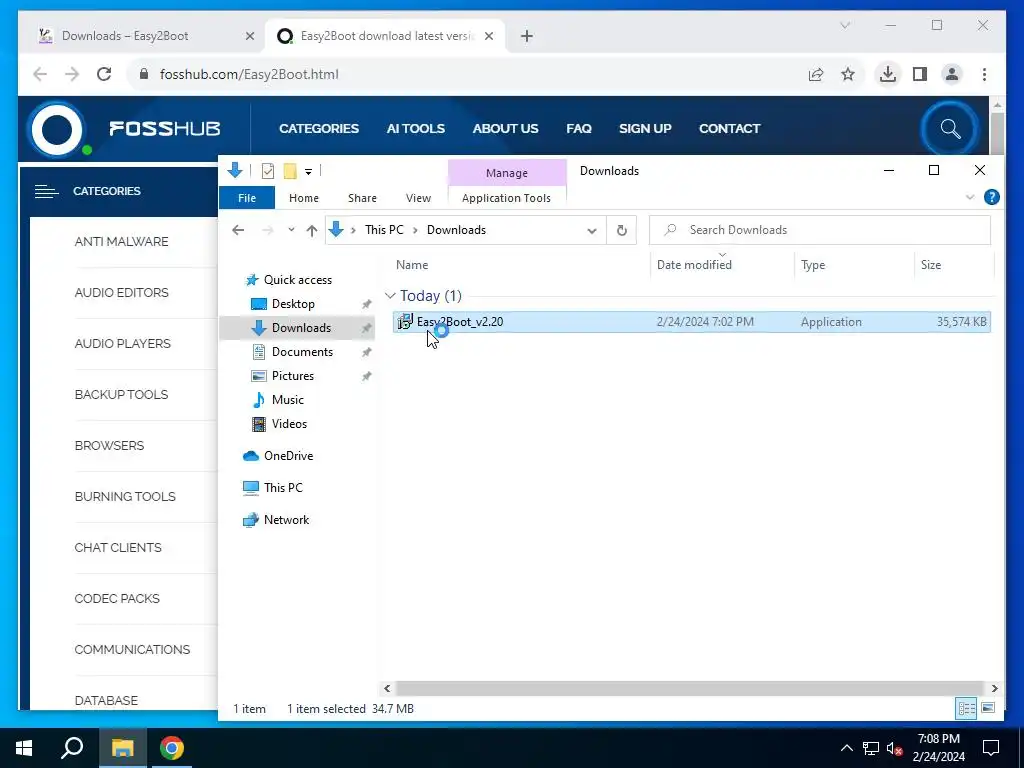The image size is (1024, 768).
Task: Open Desktop in the navigation pane
Action: pos(293,304)
